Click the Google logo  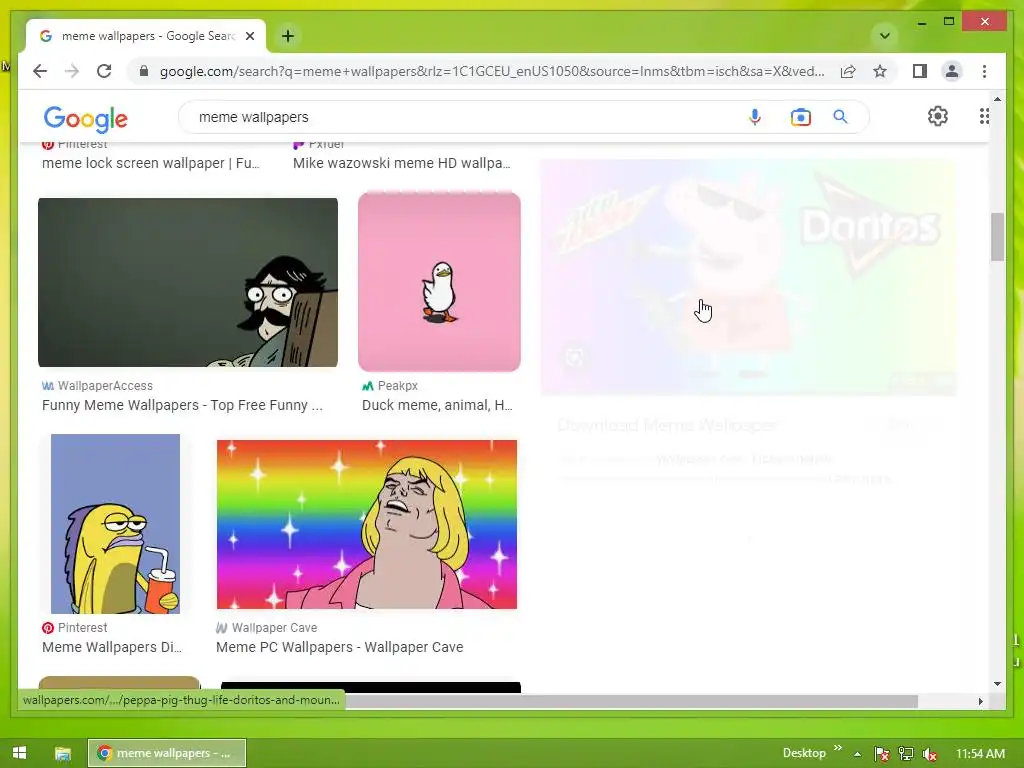(x=86, y=118)
